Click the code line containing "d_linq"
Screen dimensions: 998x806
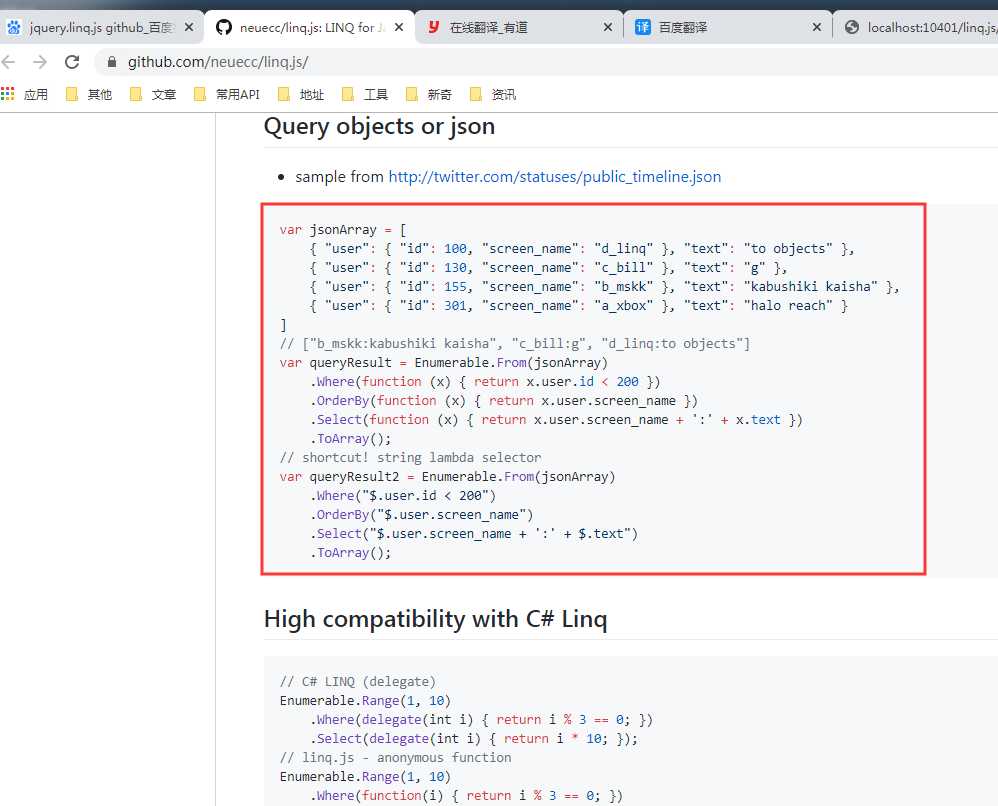click(582, 249)
